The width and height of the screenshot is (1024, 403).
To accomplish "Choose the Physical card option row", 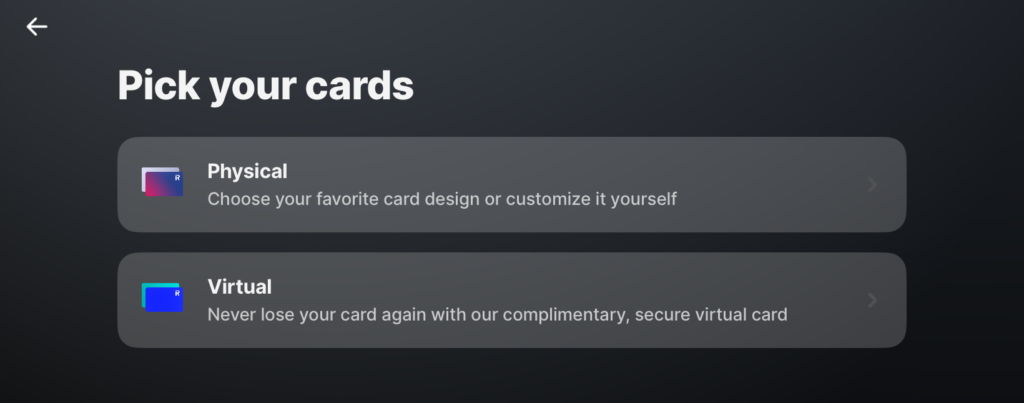I will pyautogui.click(x=511, y=185).
